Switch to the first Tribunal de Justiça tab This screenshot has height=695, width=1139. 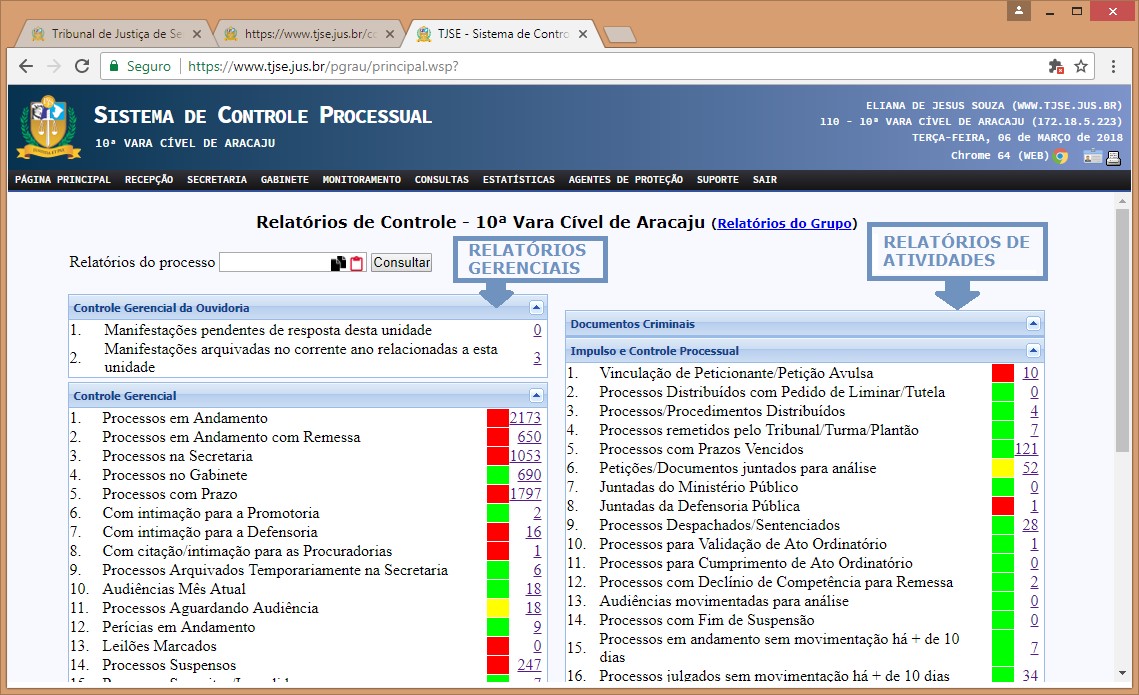tap(110, 34)
